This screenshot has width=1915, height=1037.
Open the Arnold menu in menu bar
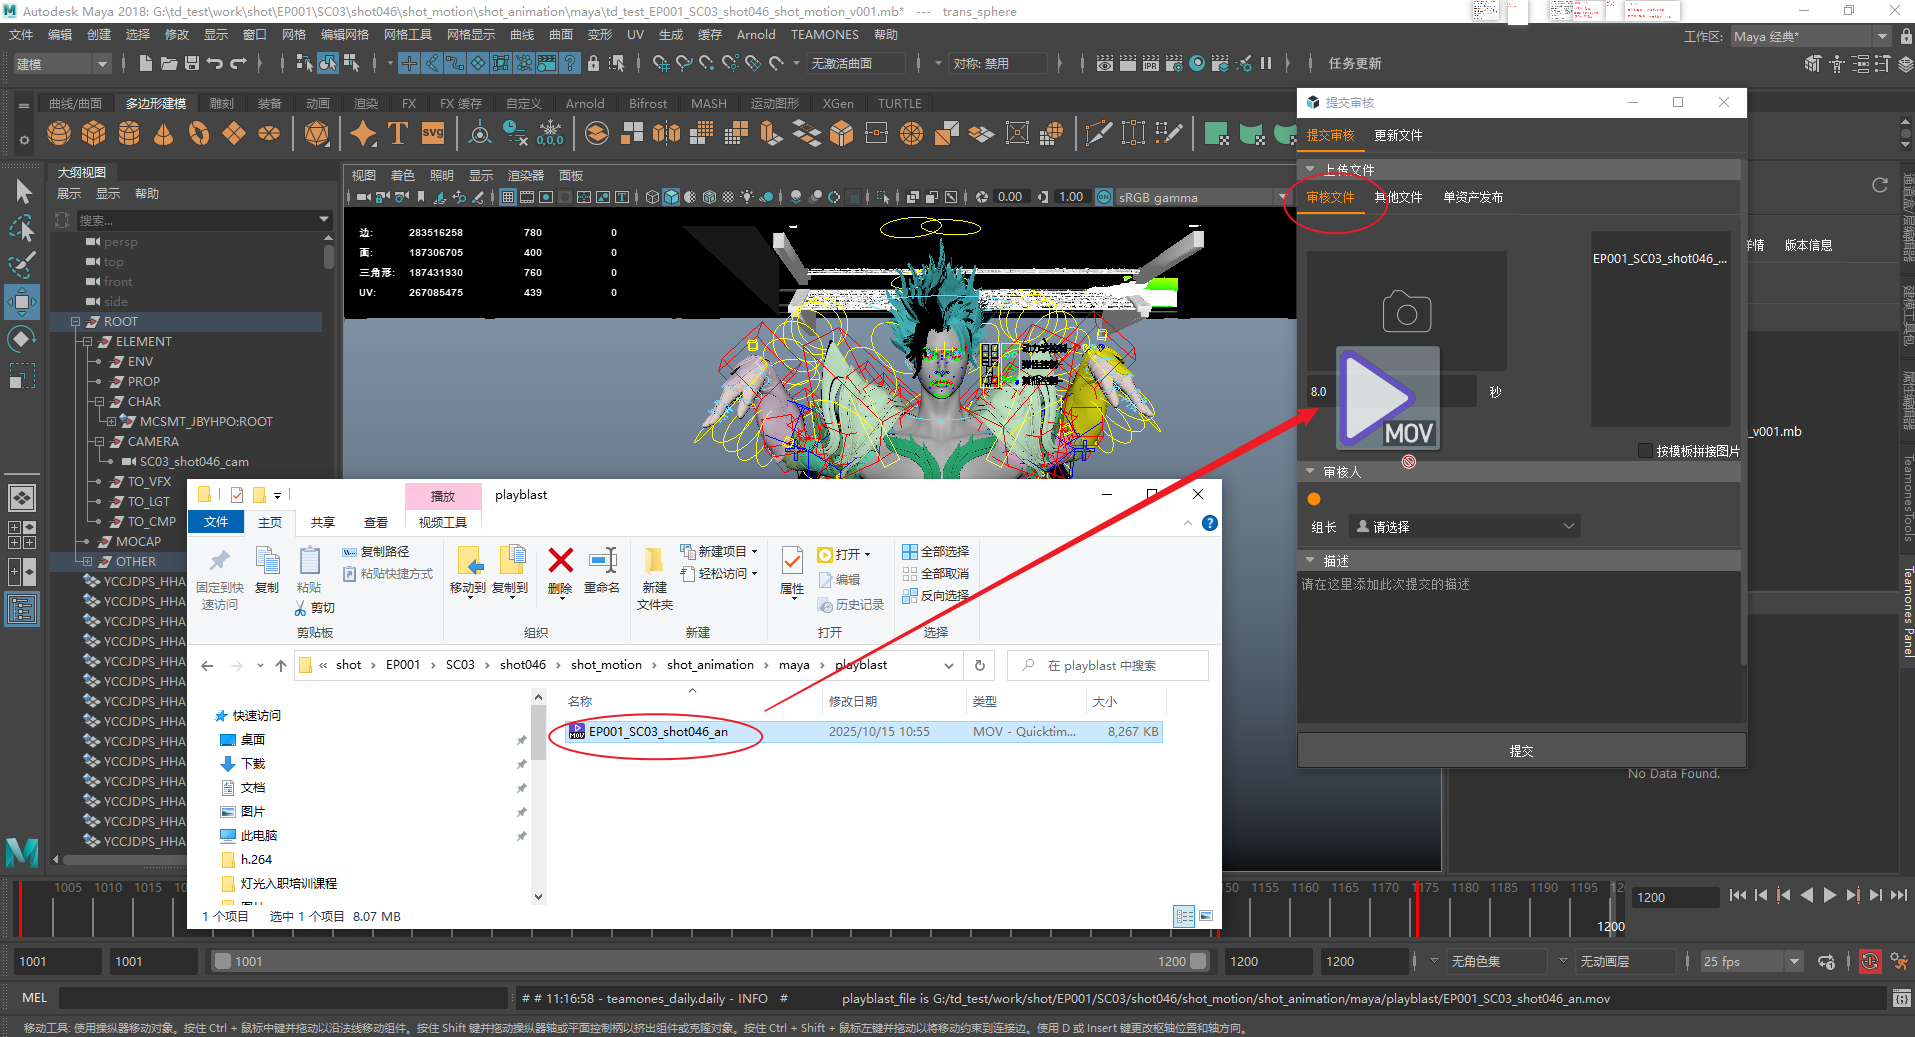[x=755, y=35]
